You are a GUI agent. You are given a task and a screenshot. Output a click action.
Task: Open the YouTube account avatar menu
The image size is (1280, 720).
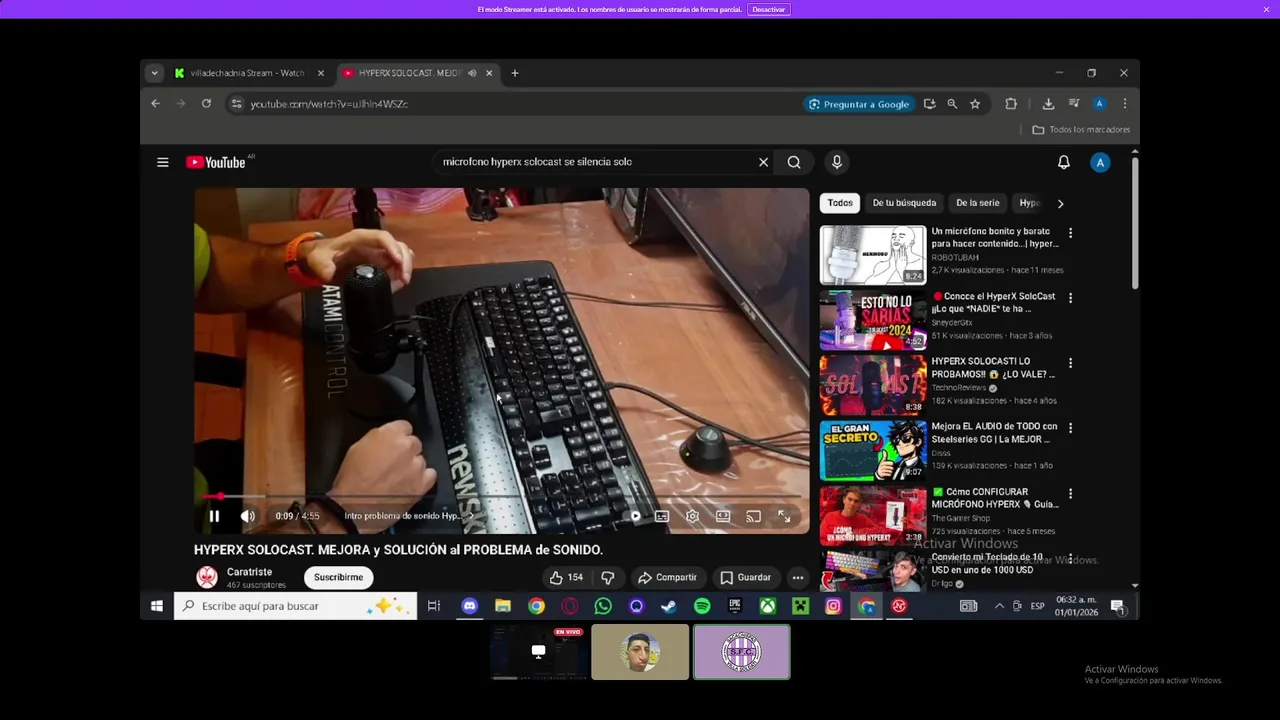coord(1100,162)
